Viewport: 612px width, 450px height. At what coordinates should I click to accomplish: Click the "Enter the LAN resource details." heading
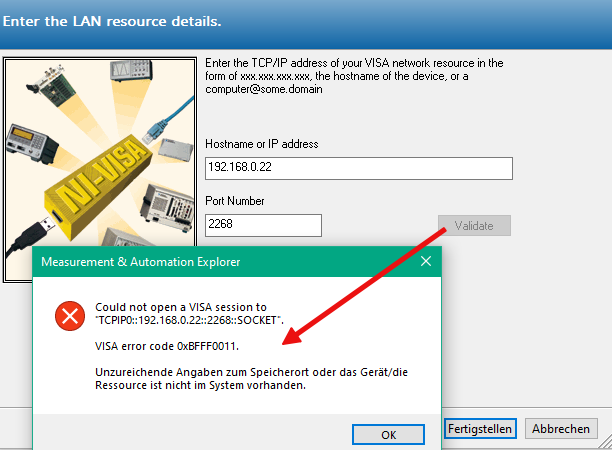[x=112, y=21]
